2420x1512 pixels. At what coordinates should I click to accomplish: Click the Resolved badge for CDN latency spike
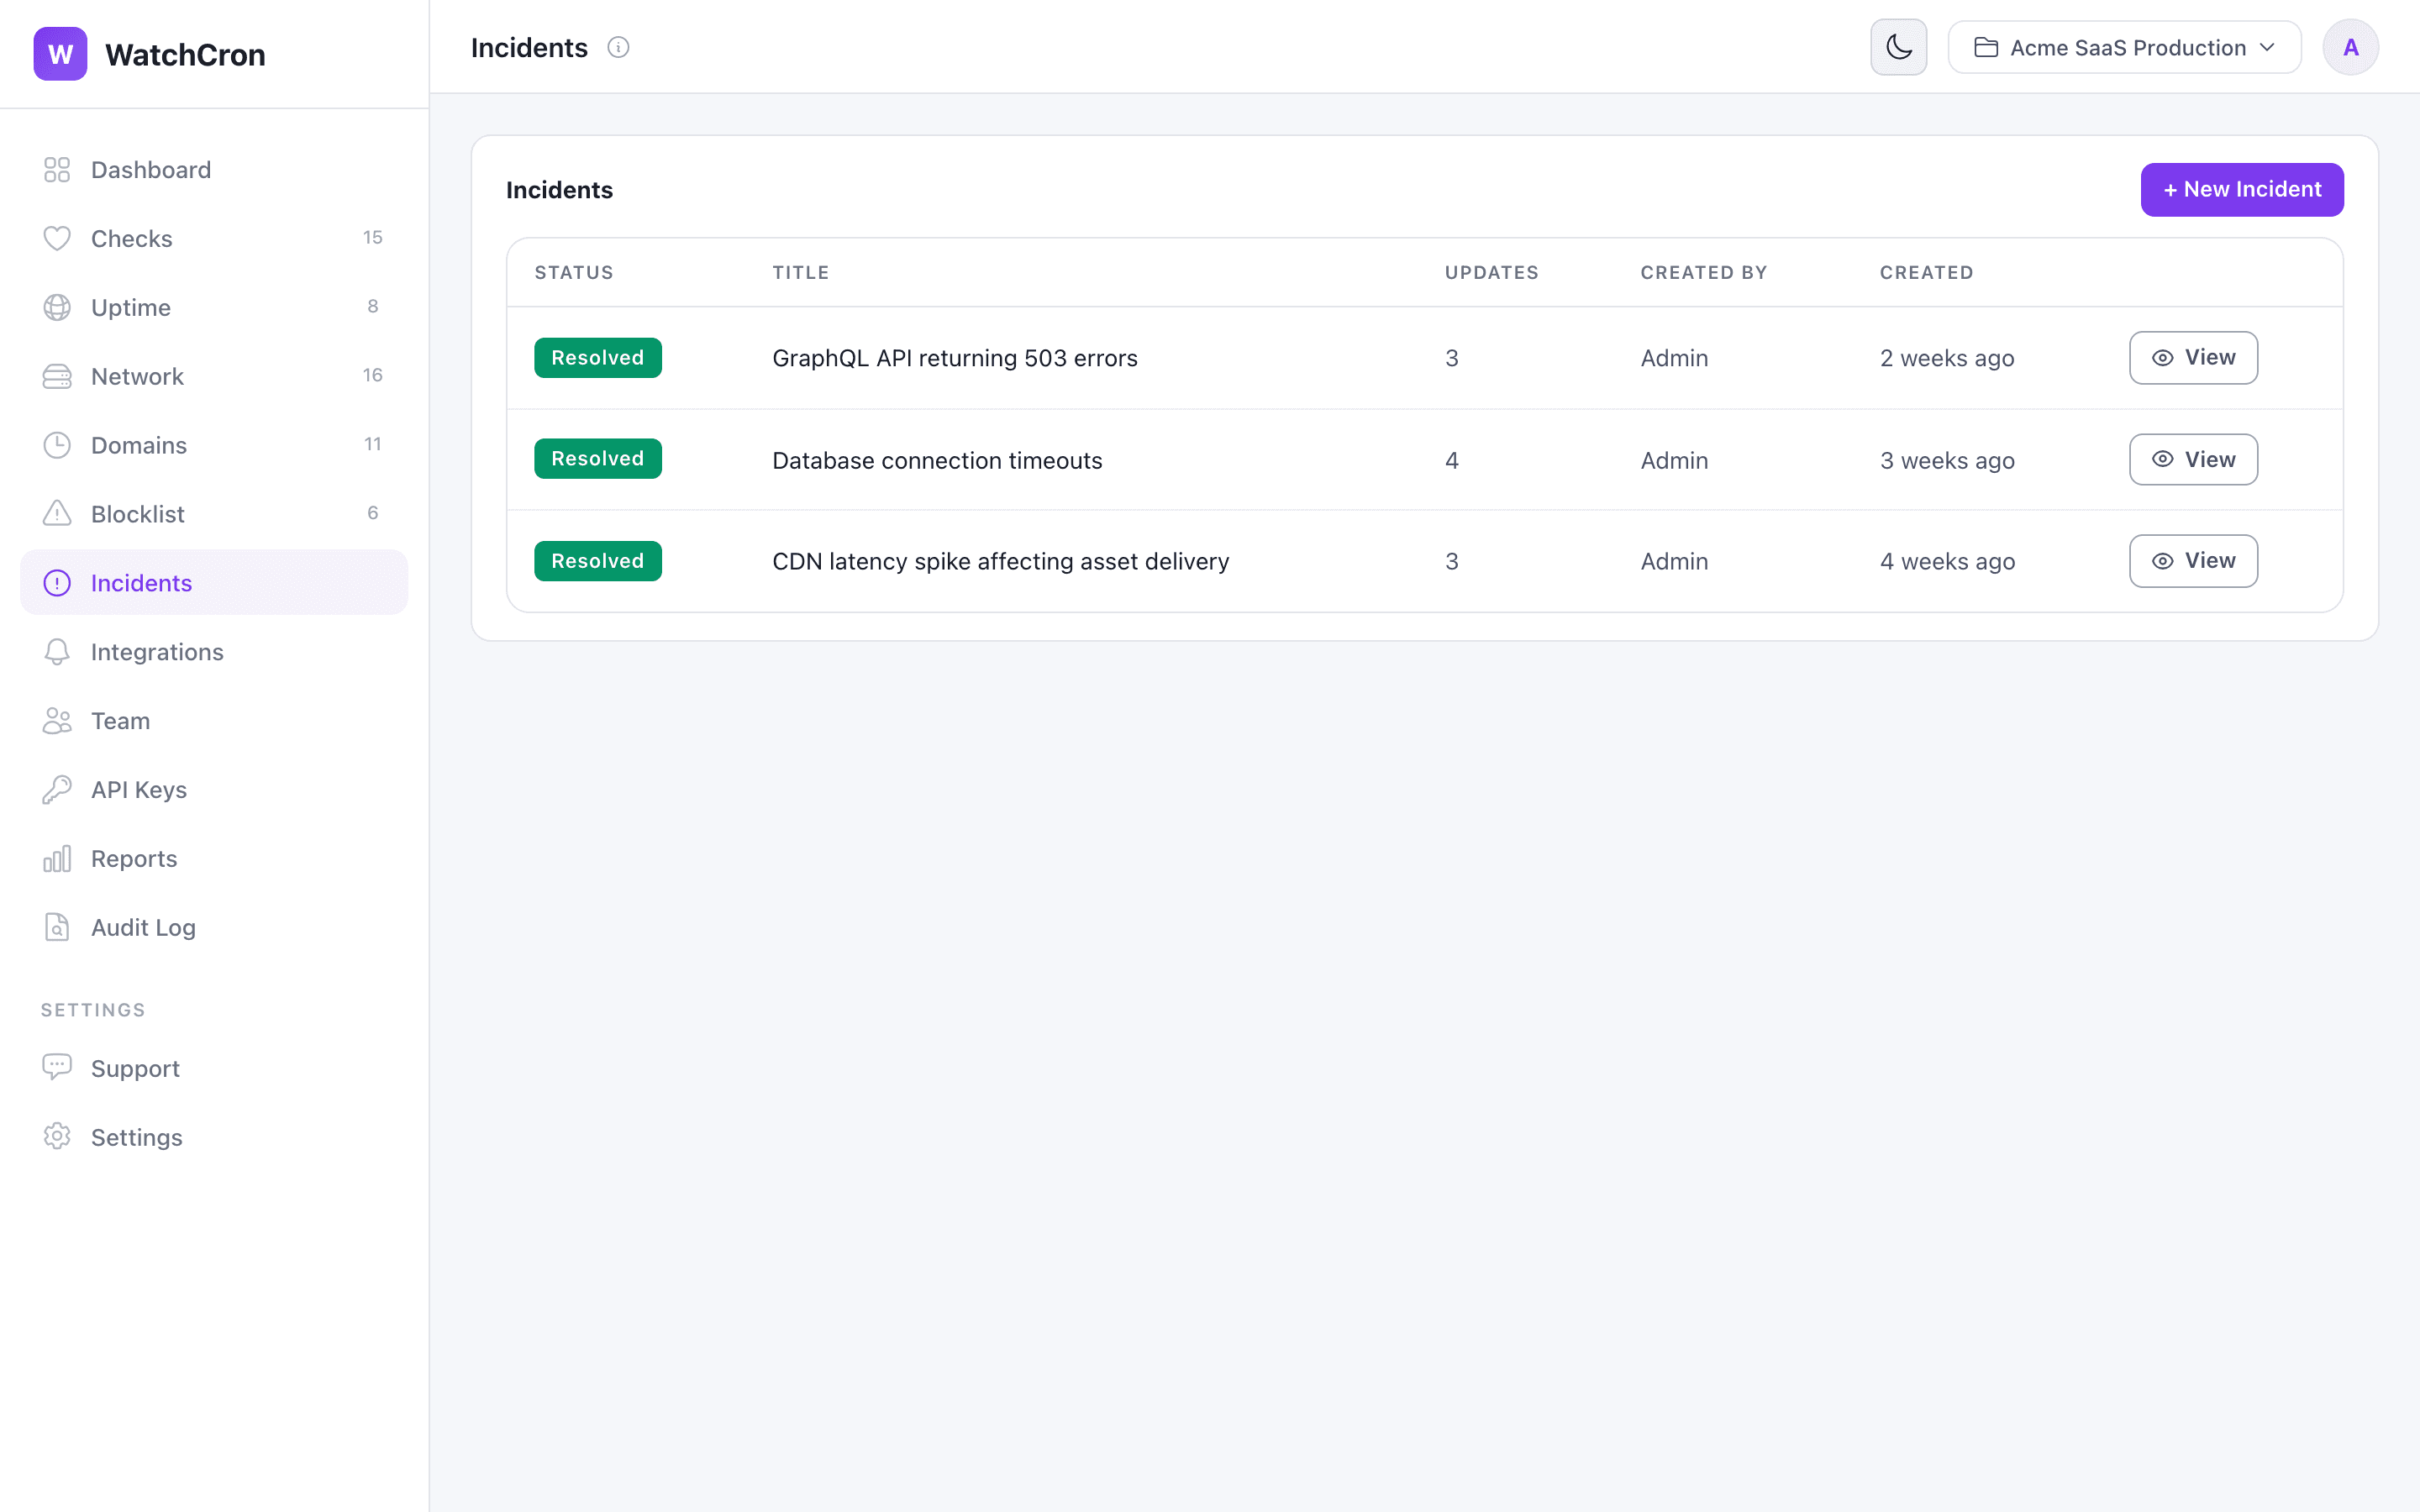(x=598, y=561)
